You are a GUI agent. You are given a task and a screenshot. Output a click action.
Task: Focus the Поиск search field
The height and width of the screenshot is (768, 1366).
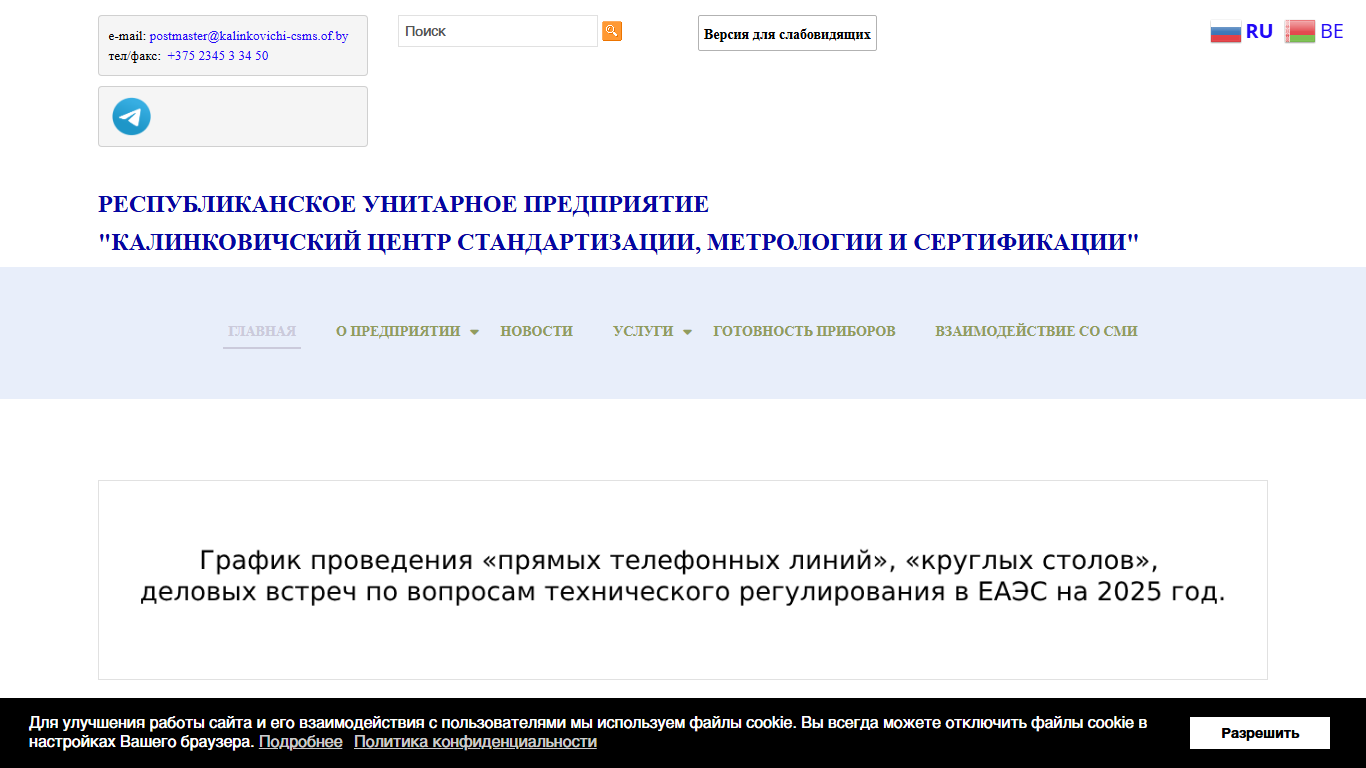[x=498, y=31]
